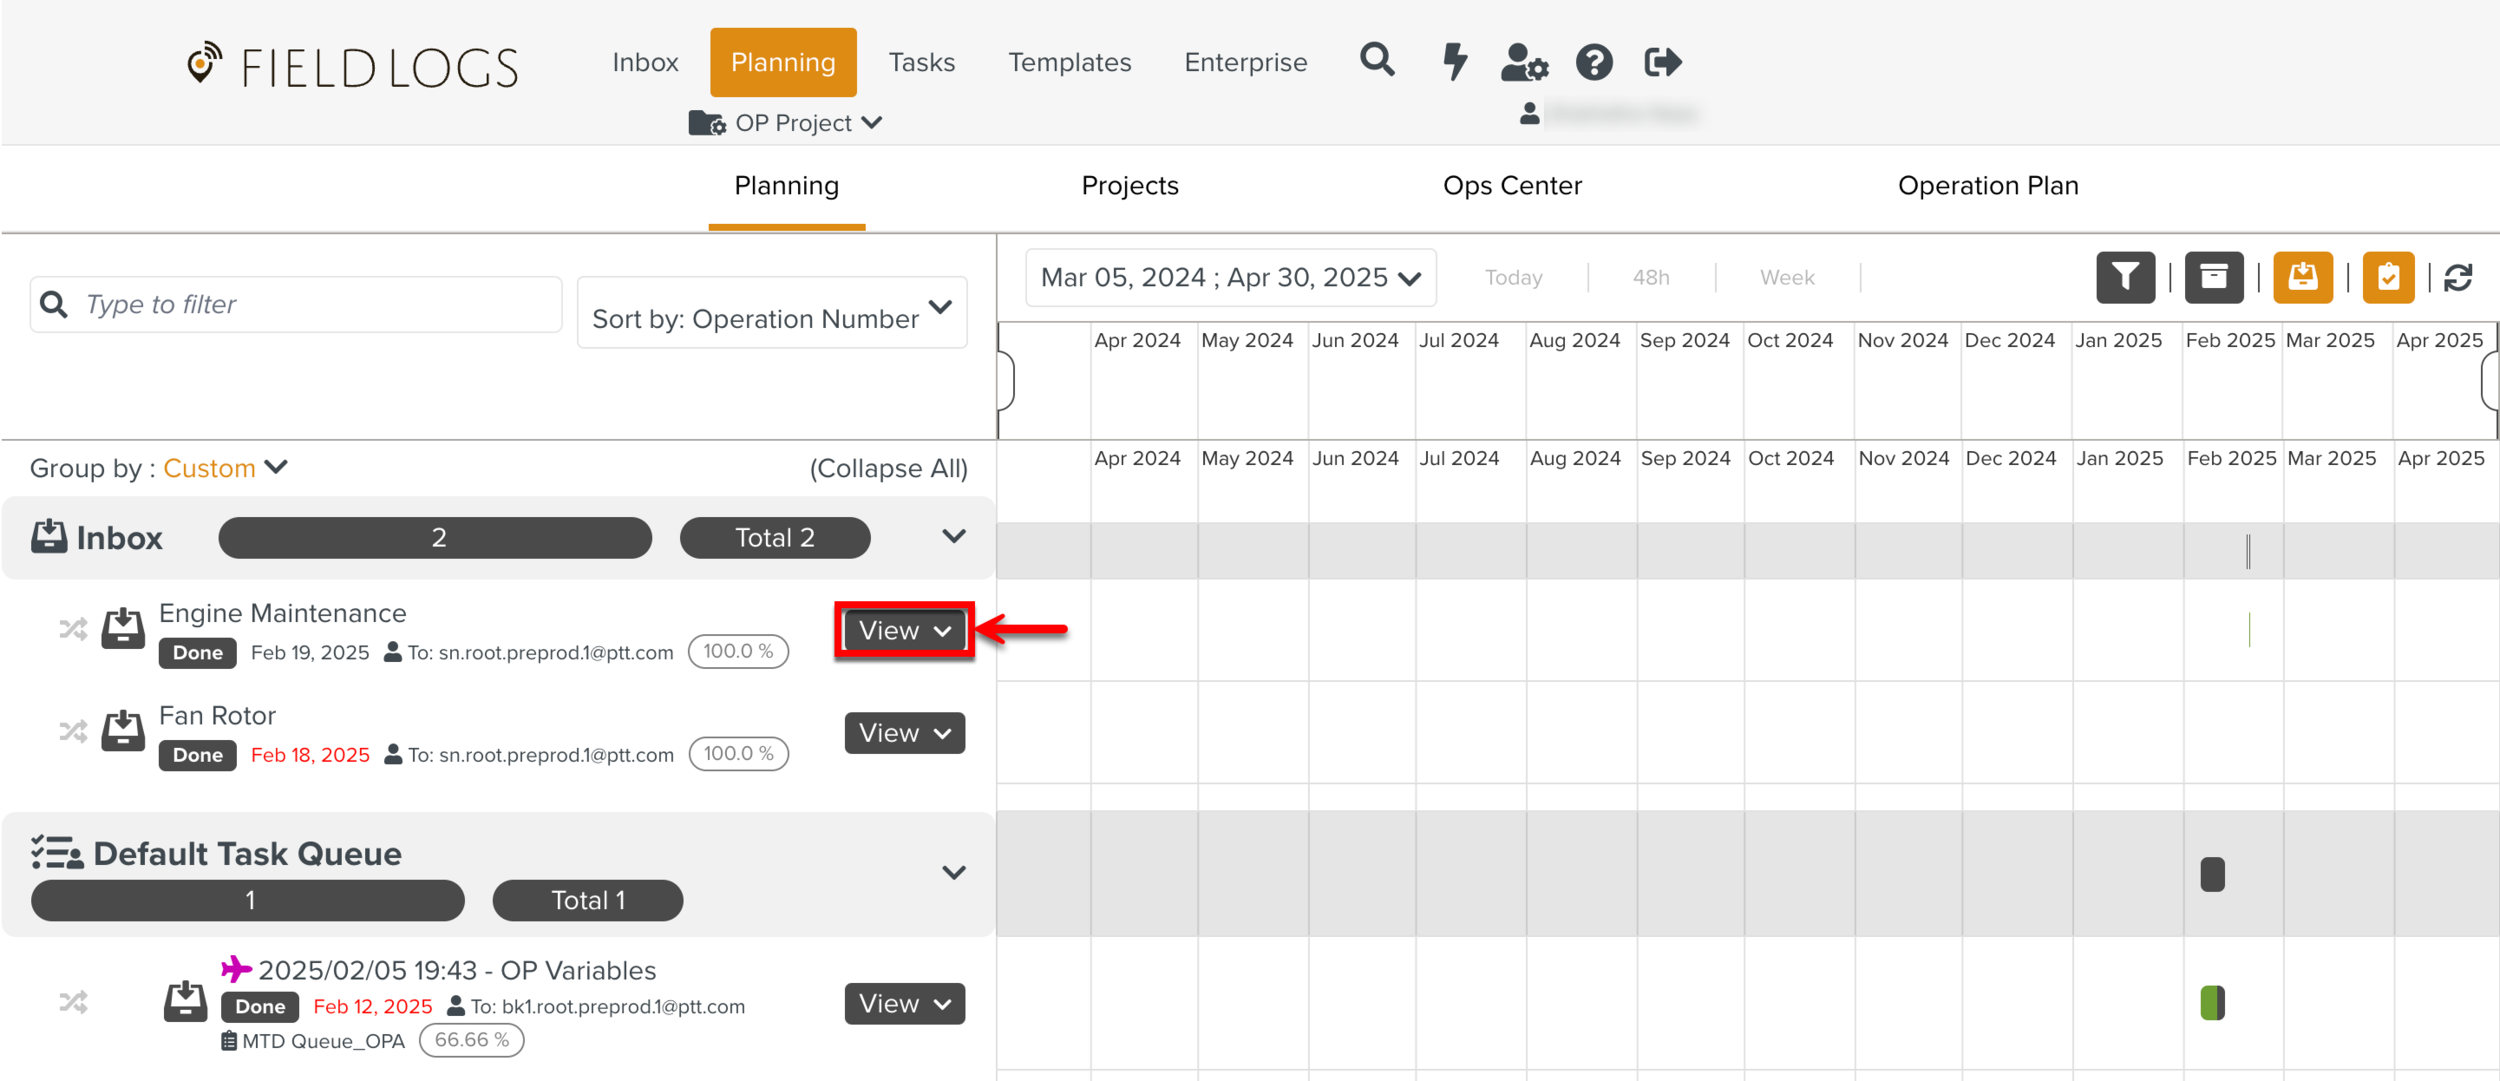Click shuffle icon beside Engine Maintenance

click(73, 629)
